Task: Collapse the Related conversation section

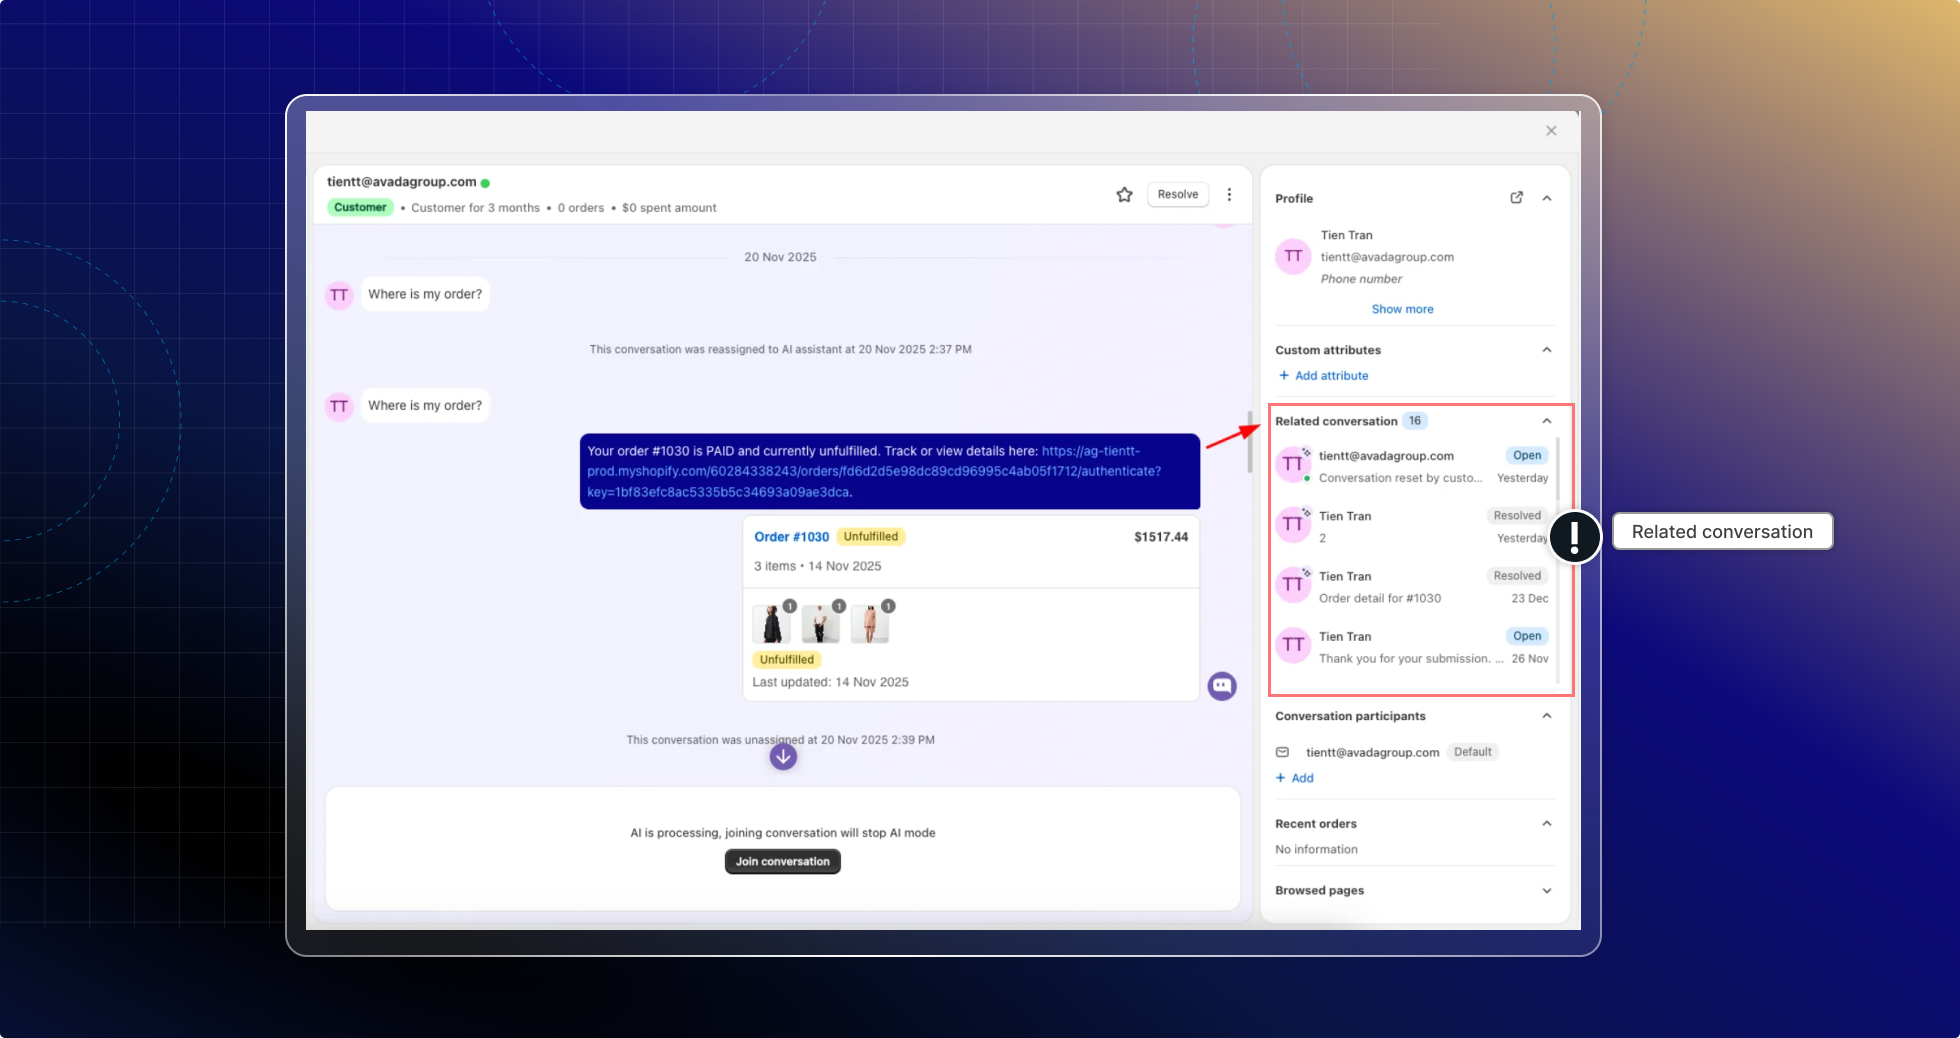Action: point(1547,421)
